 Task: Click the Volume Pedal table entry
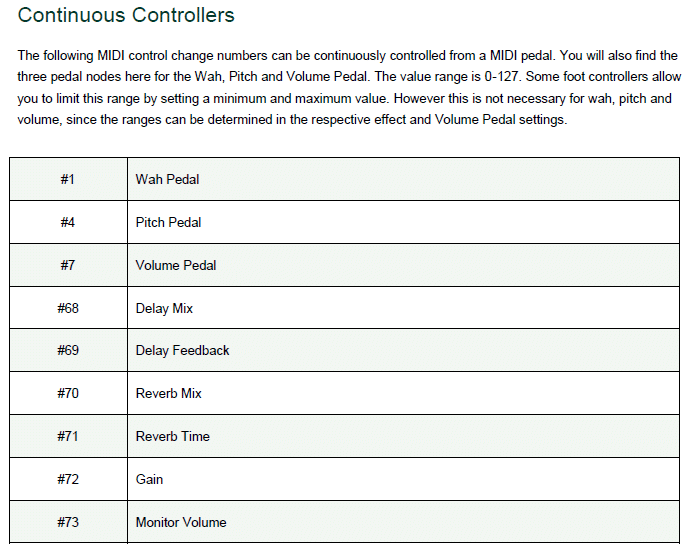point(176,265)
